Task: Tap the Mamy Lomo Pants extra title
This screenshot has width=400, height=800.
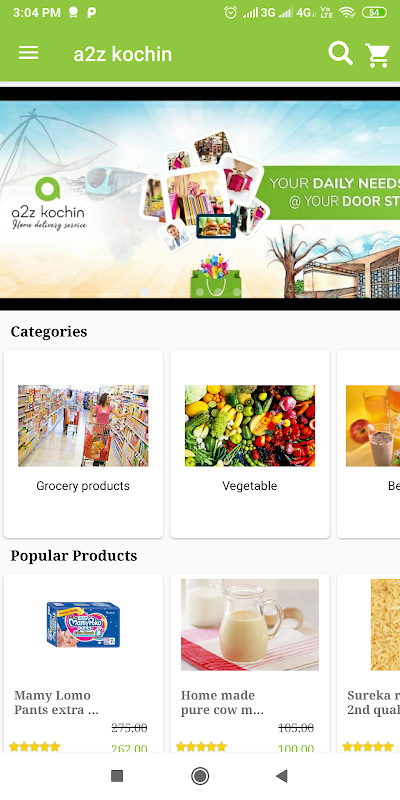Action: [x=57, y=703]
